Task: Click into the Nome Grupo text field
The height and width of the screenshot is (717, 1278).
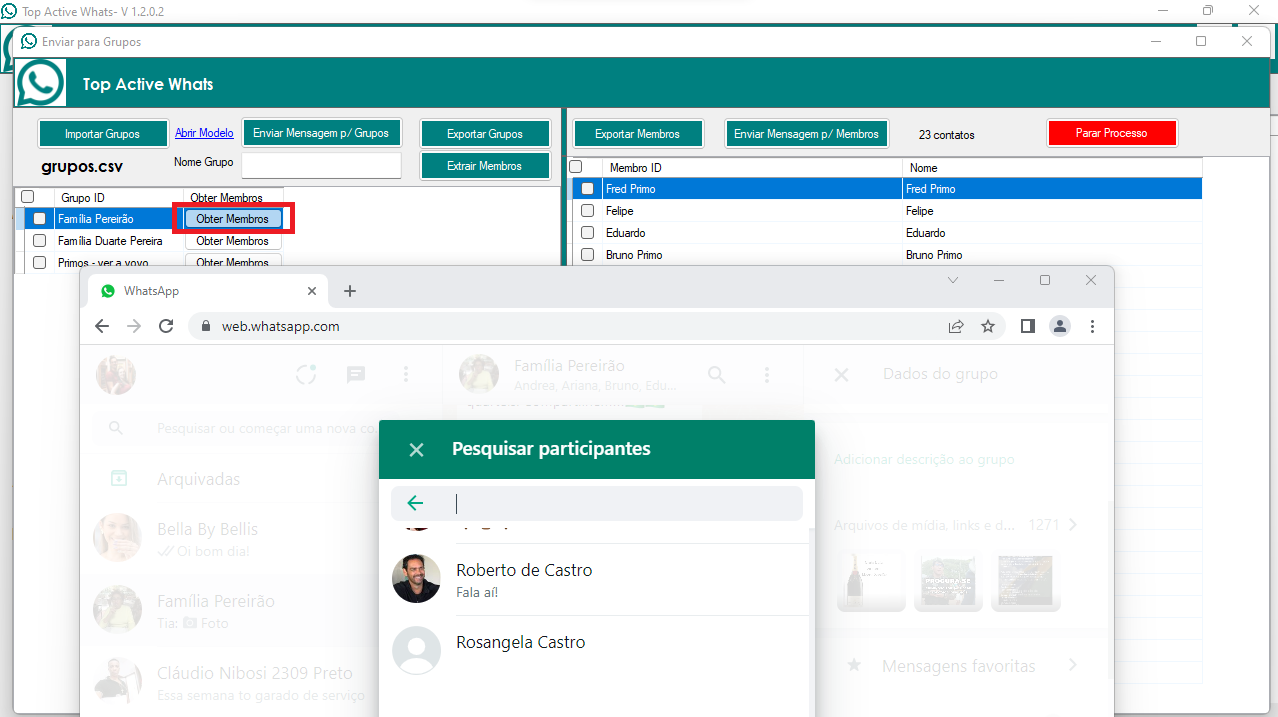Action: click(321, 165)
